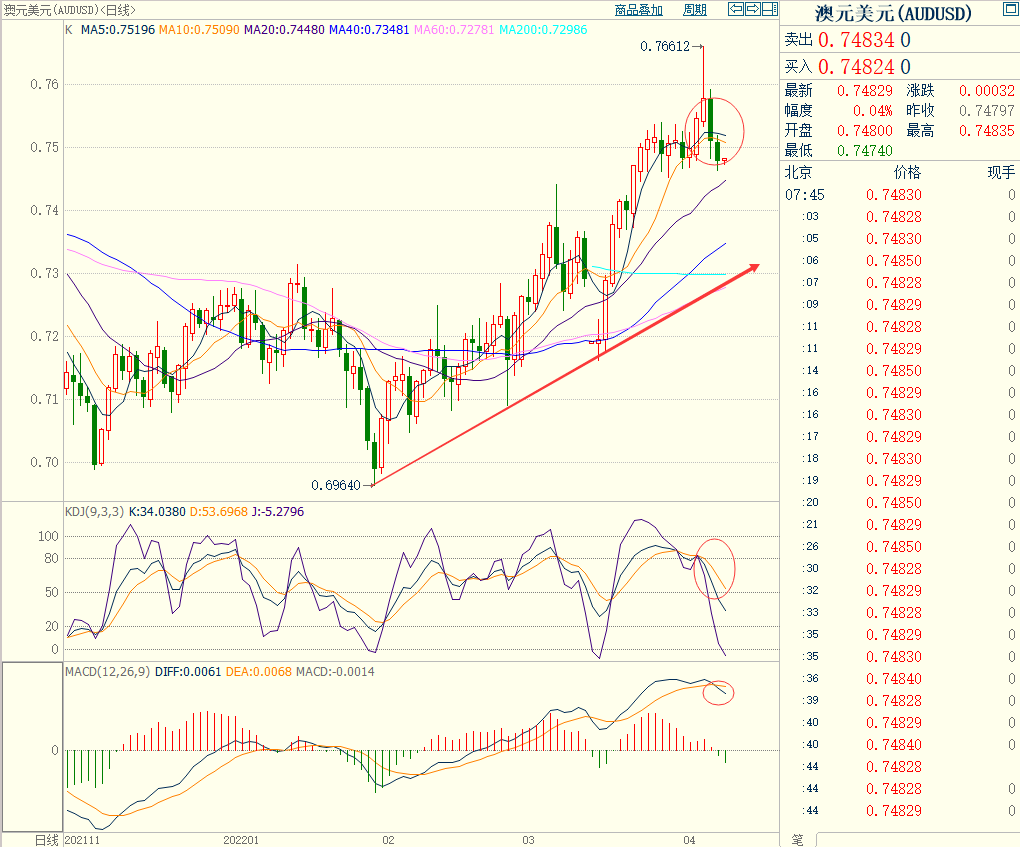This screenshot has width=1020, height=847.
Task: Click the D:53.6968 value
Action: 219,511
